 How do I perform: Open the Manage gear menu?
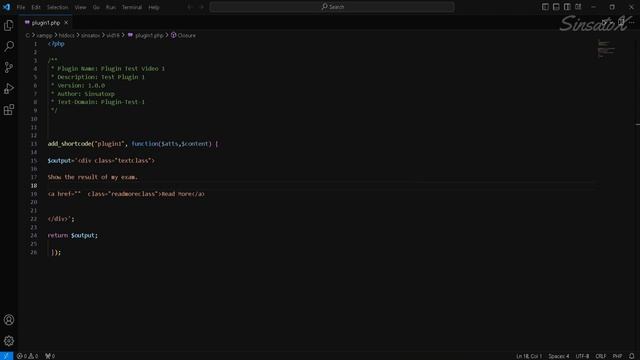(9, 341)
